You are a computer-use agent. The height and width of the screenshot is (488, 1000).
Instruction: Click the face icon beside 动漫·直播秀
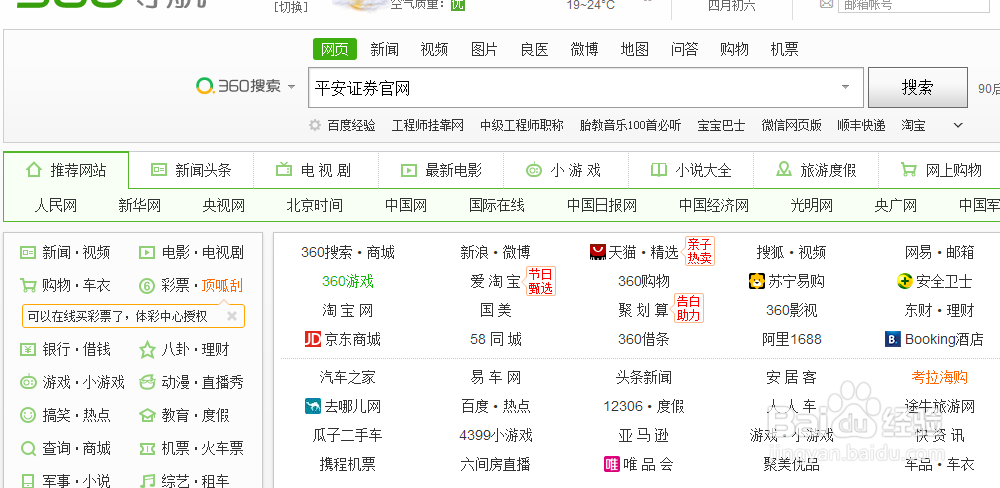point(147,382)
